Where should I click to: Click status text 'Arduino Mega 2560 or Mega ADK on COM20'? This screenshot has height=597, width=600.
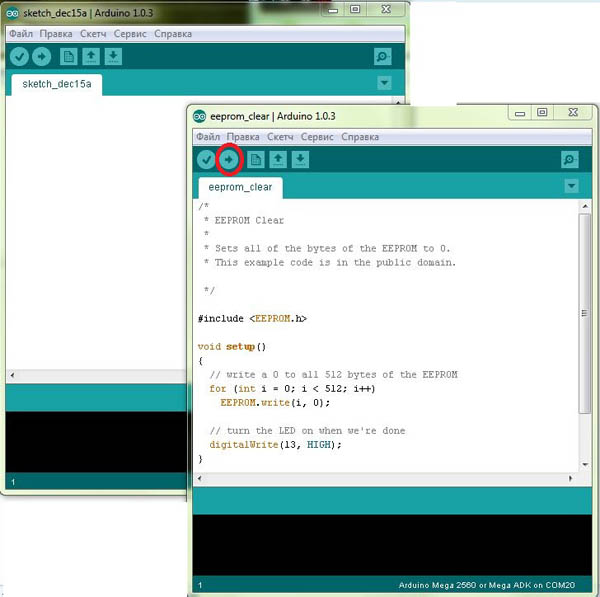point(486,585)
